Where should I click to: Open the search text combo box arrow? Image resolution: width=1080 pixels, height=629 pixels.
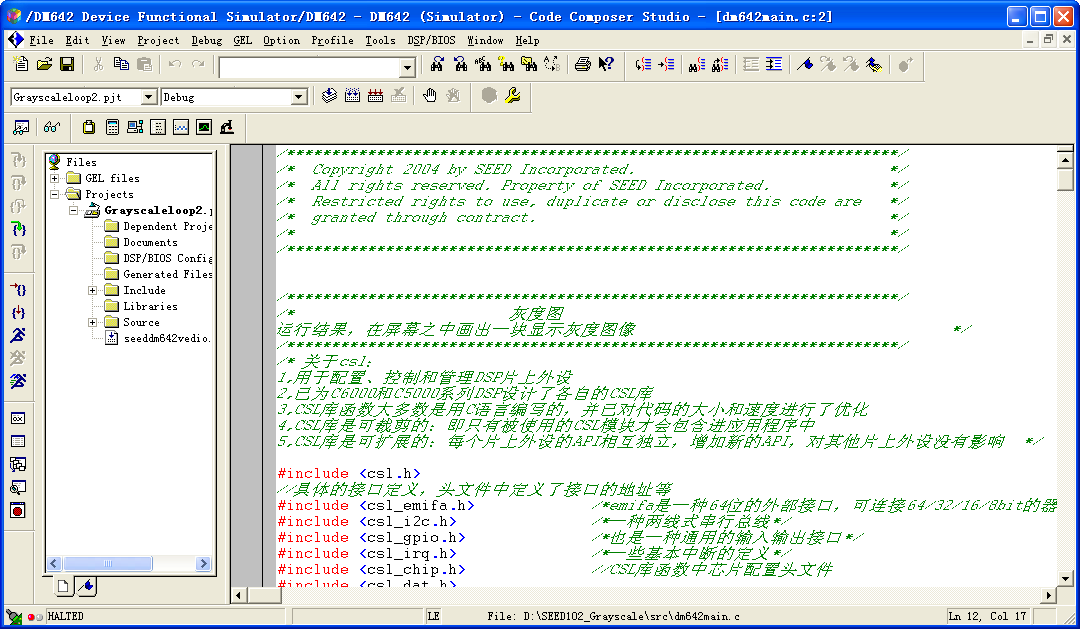(408, 68)
